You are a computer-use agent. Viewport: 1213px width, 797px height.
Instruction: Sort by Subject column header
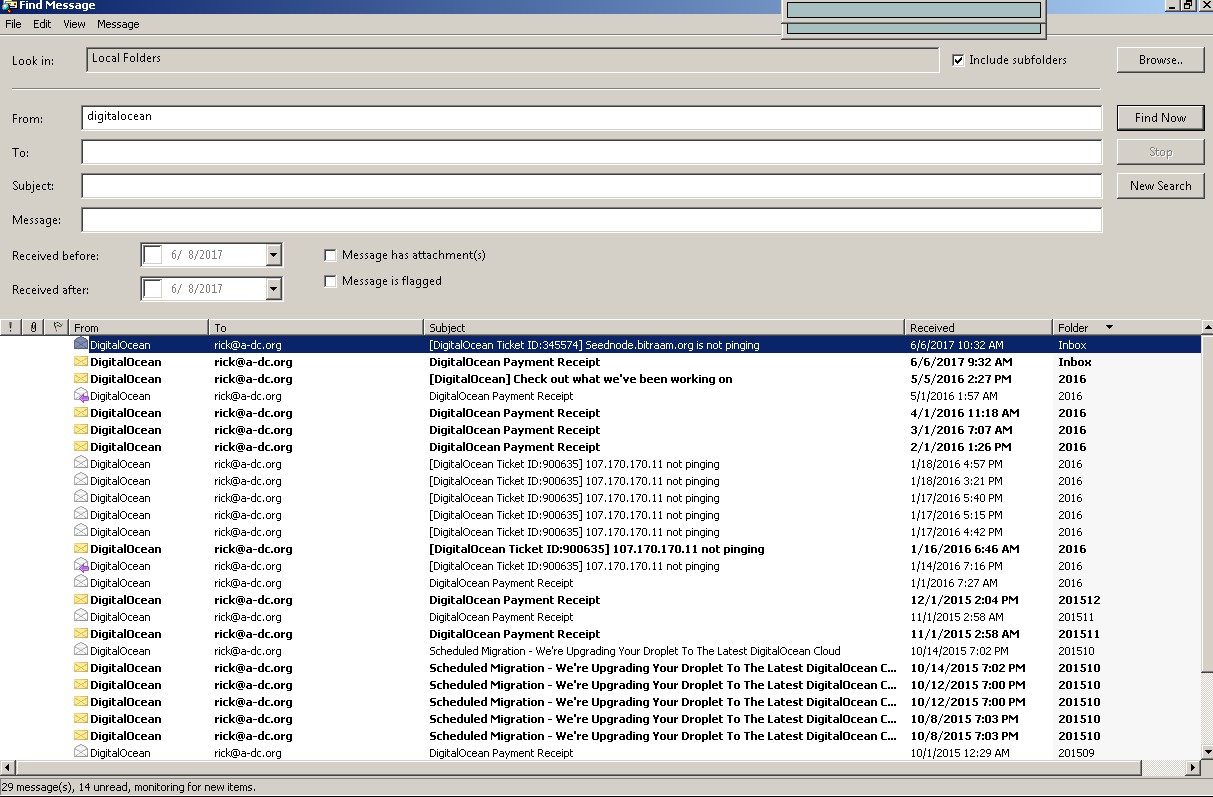tap(665, 327)
